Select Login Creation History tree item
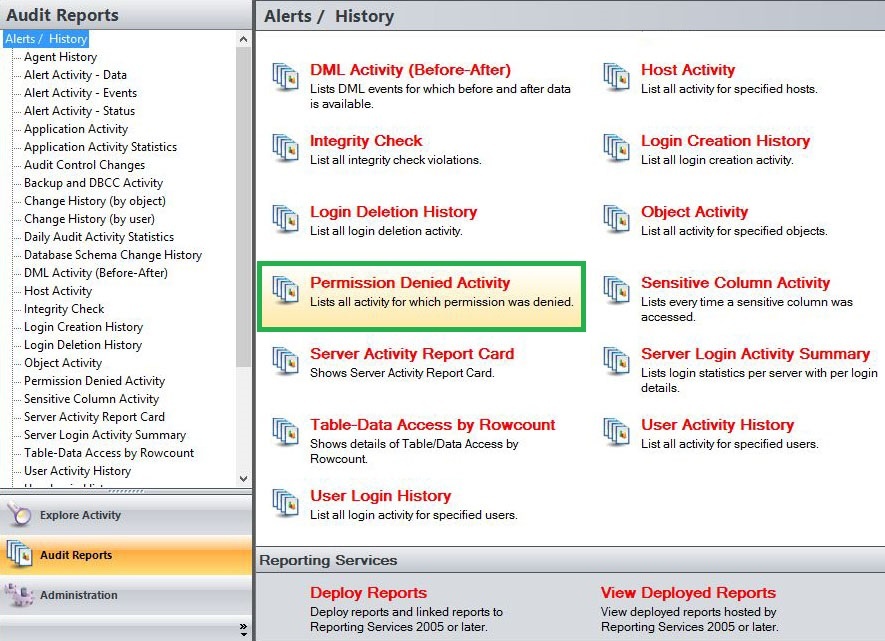The width and height of the screenshot is (885, 641). click(84, 327)
